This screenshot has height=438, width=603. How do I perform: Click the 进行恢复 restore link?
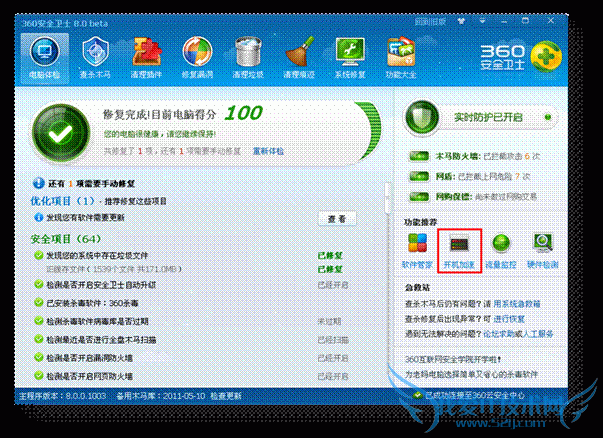coord(509,319)
